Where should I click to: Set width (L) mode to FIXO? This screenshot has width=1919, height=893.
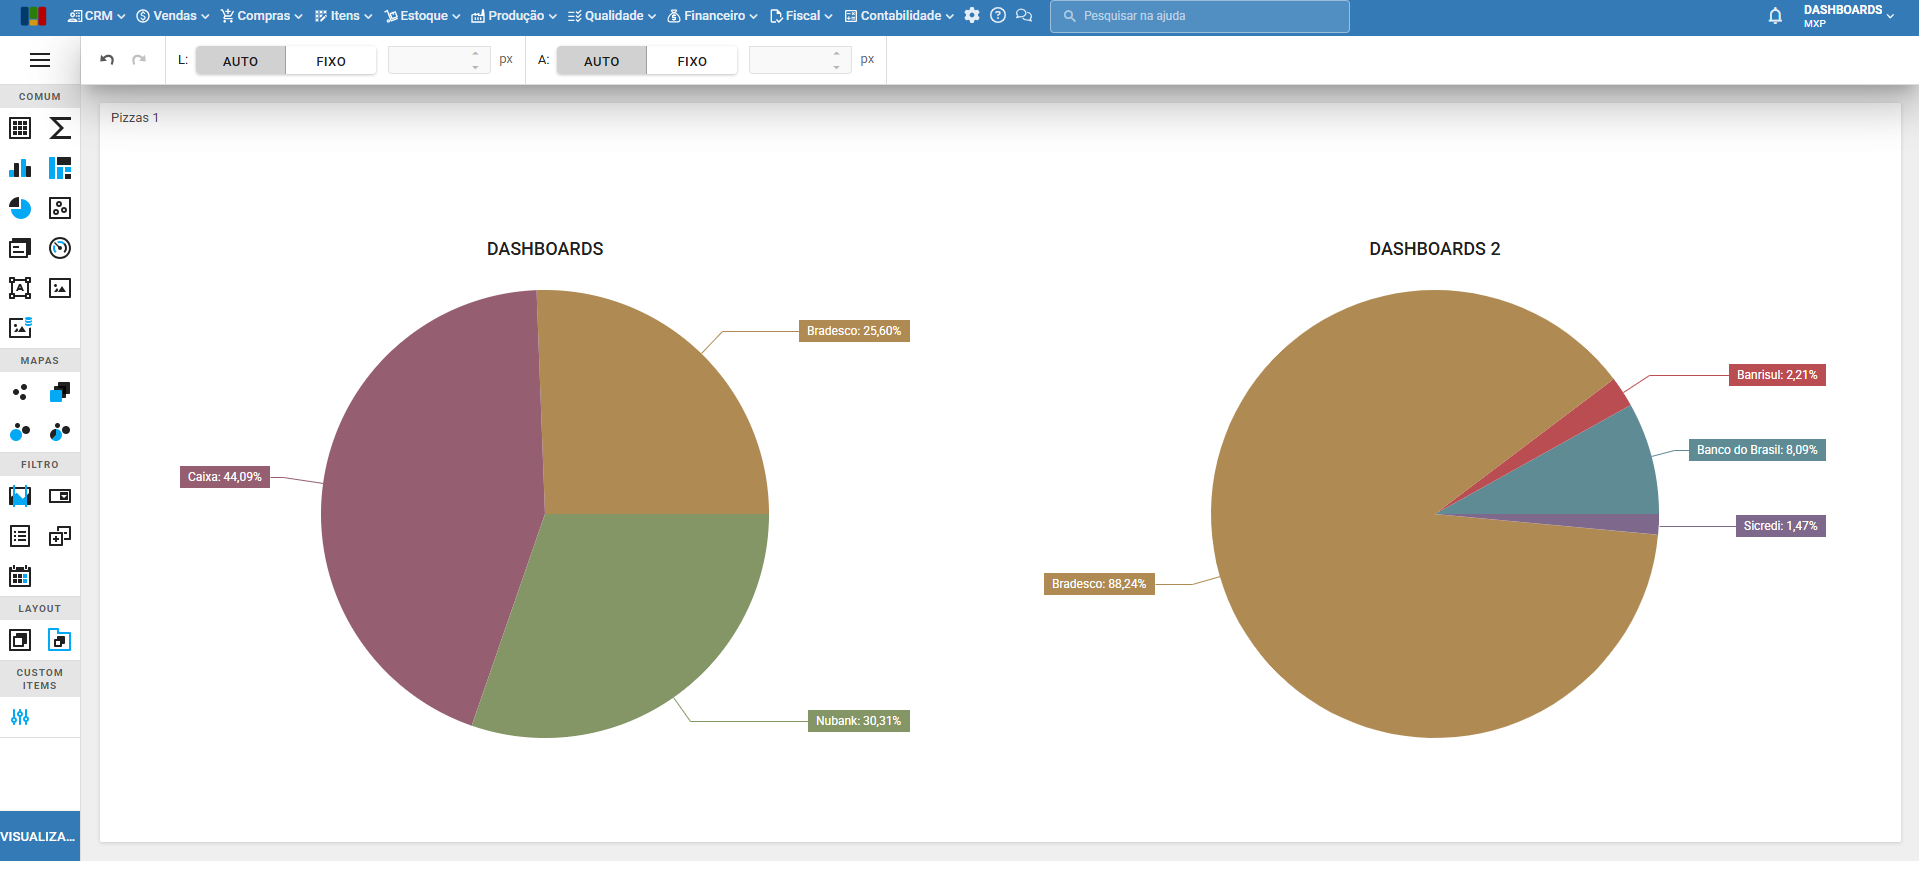tap(331, 61)
